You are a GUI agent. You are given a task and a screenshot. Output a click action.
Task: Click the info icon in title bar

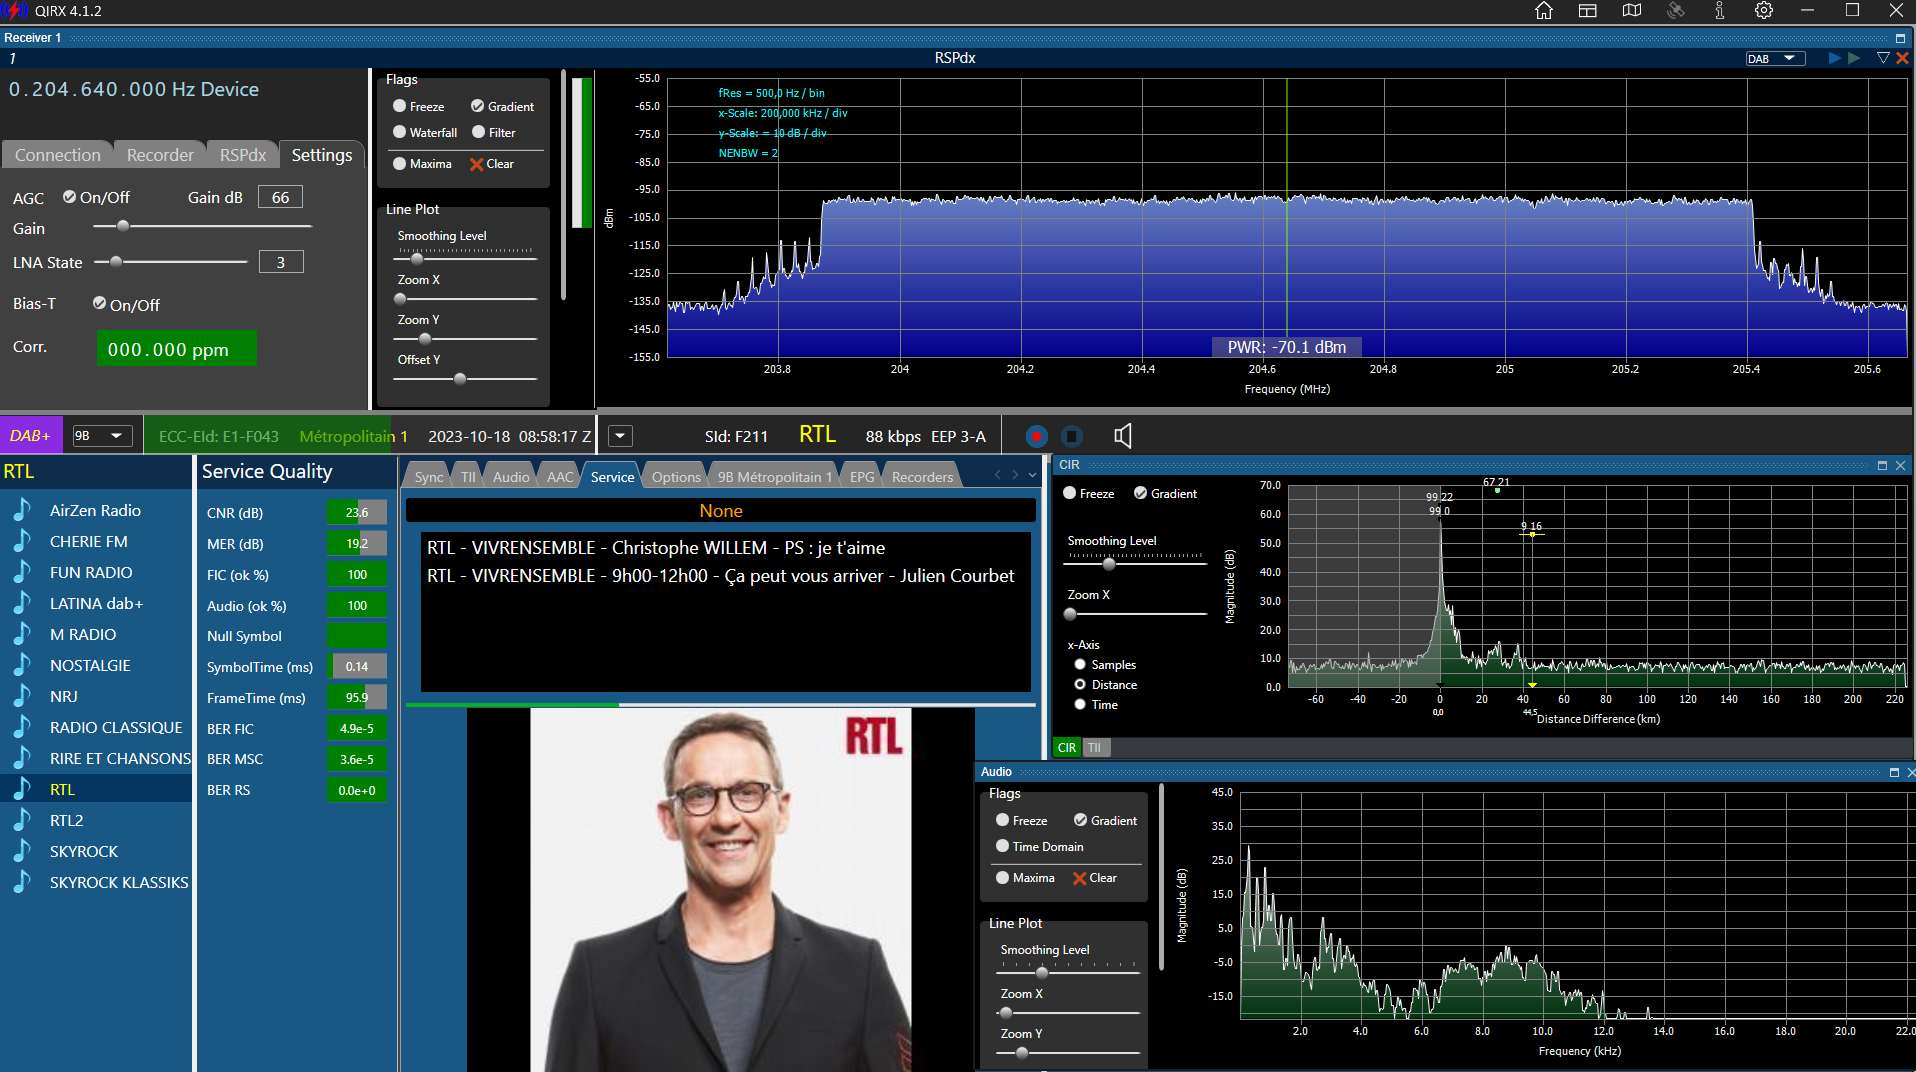point(1720,11)
